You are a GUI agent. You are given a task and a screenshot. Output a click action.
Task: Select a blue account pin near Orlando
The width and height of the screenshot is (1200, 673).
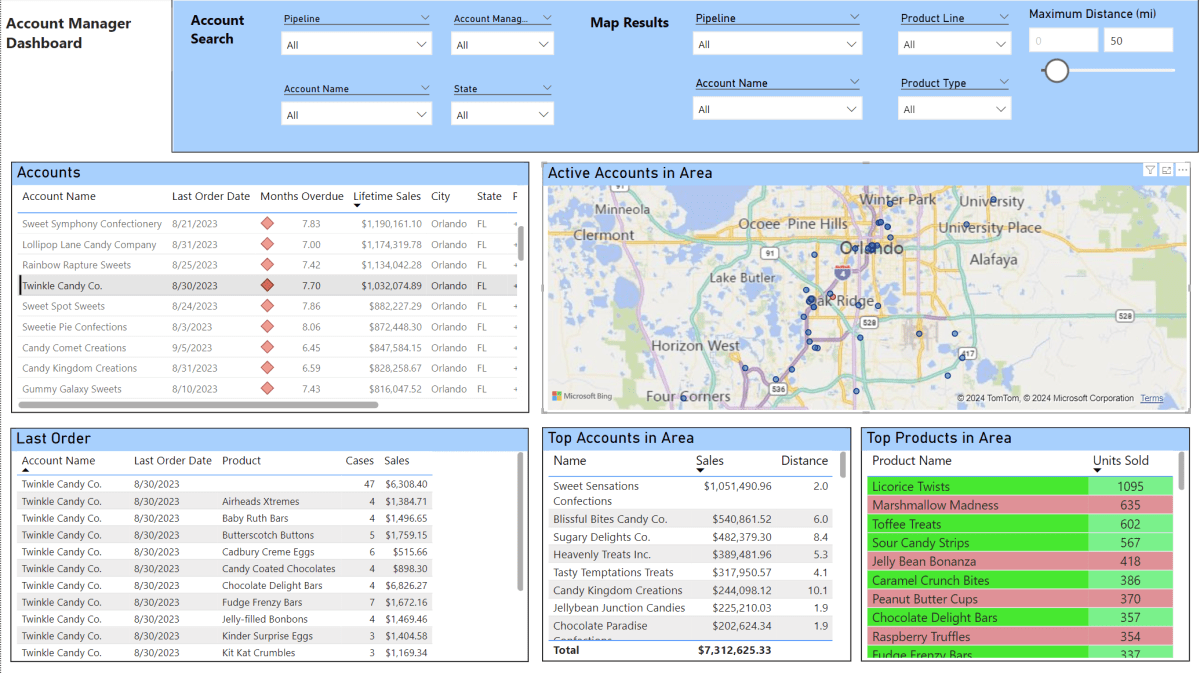pos(875,245)
